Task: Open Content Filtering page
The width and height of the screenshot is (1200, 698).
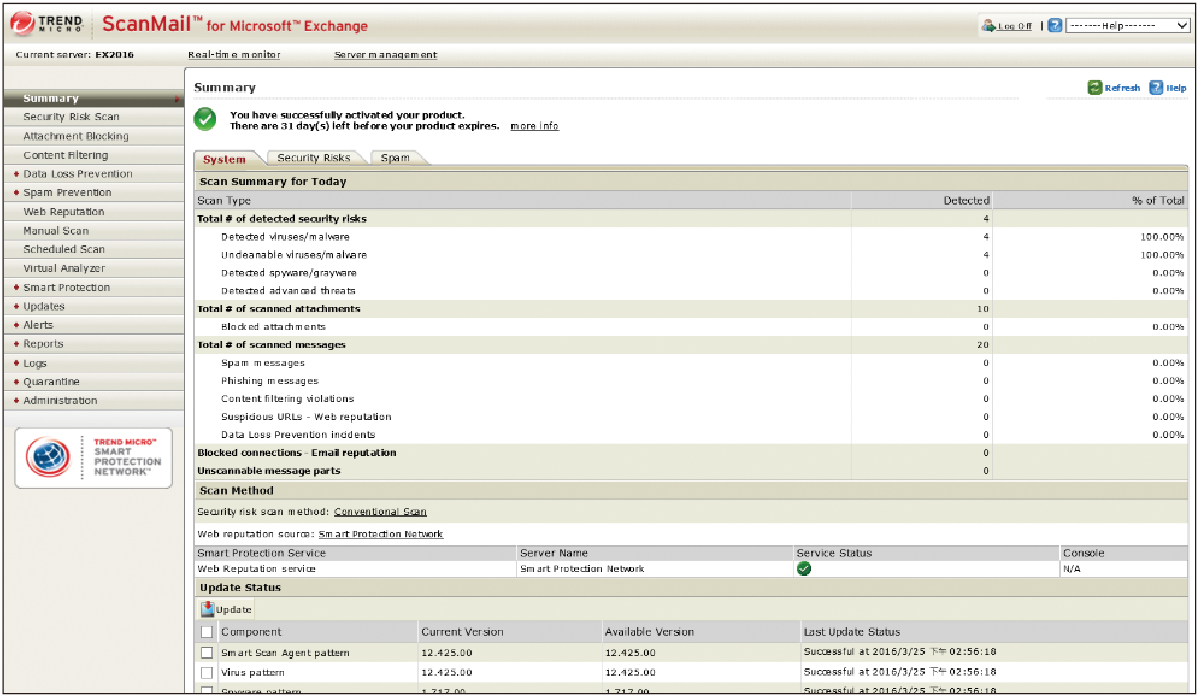Action: tap(93, 155)
